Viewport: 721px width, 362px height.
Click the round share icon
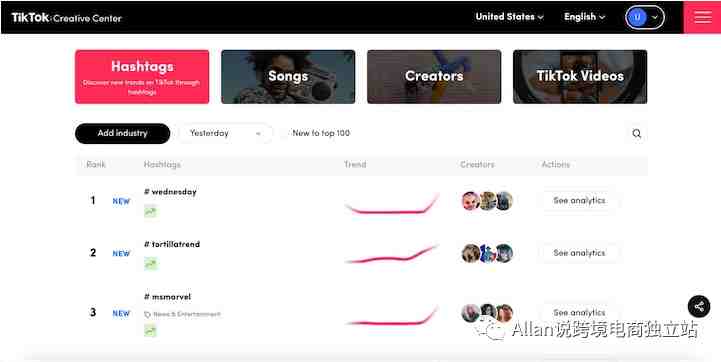(x=699, y=306)
